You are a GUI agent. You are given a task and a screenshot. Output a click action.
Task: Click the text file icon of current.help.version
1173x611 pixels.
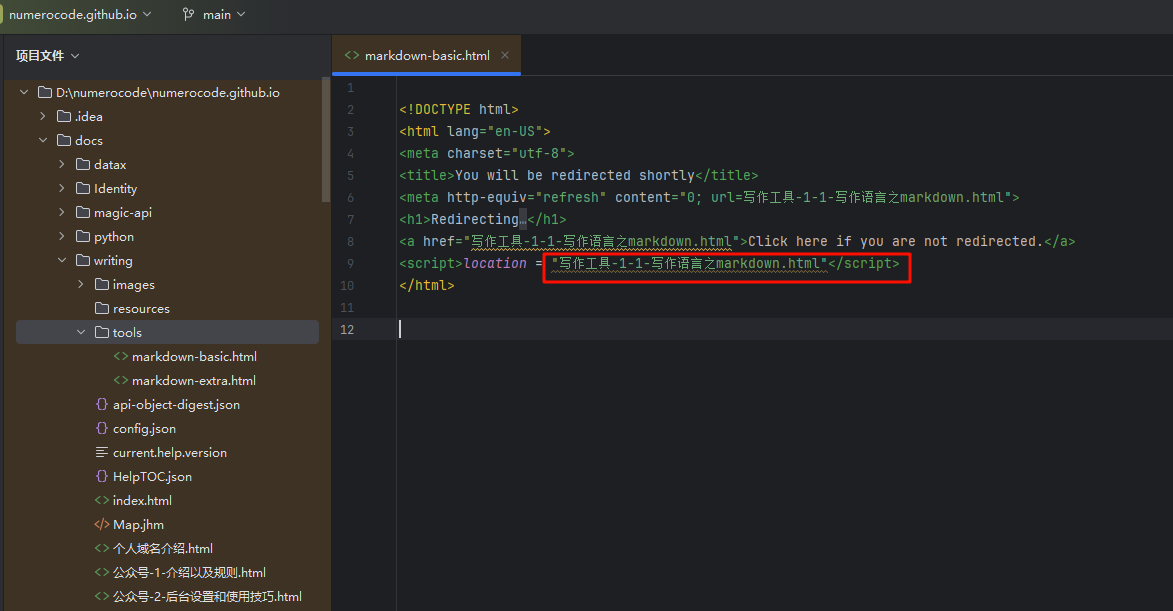point(102,453)
